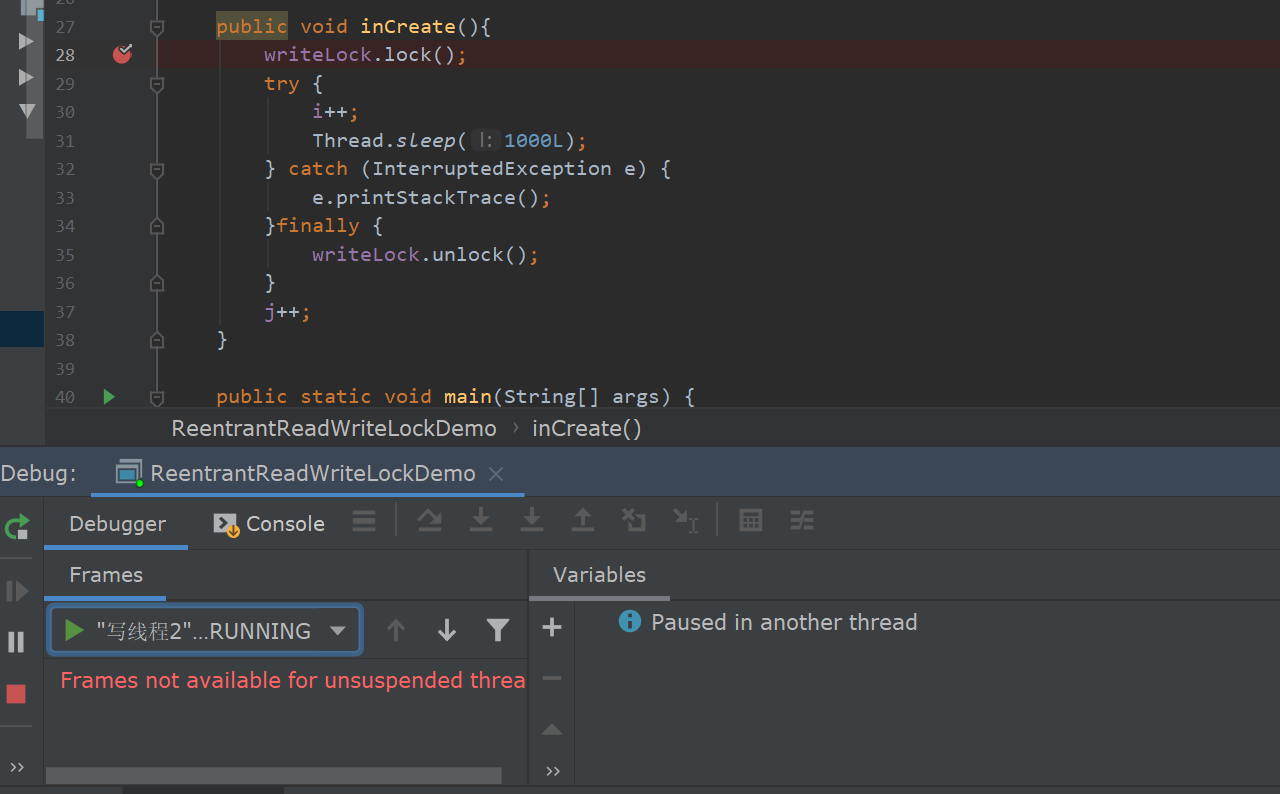
Task: Switch to the Debugger tab
Action: (117, 524)
